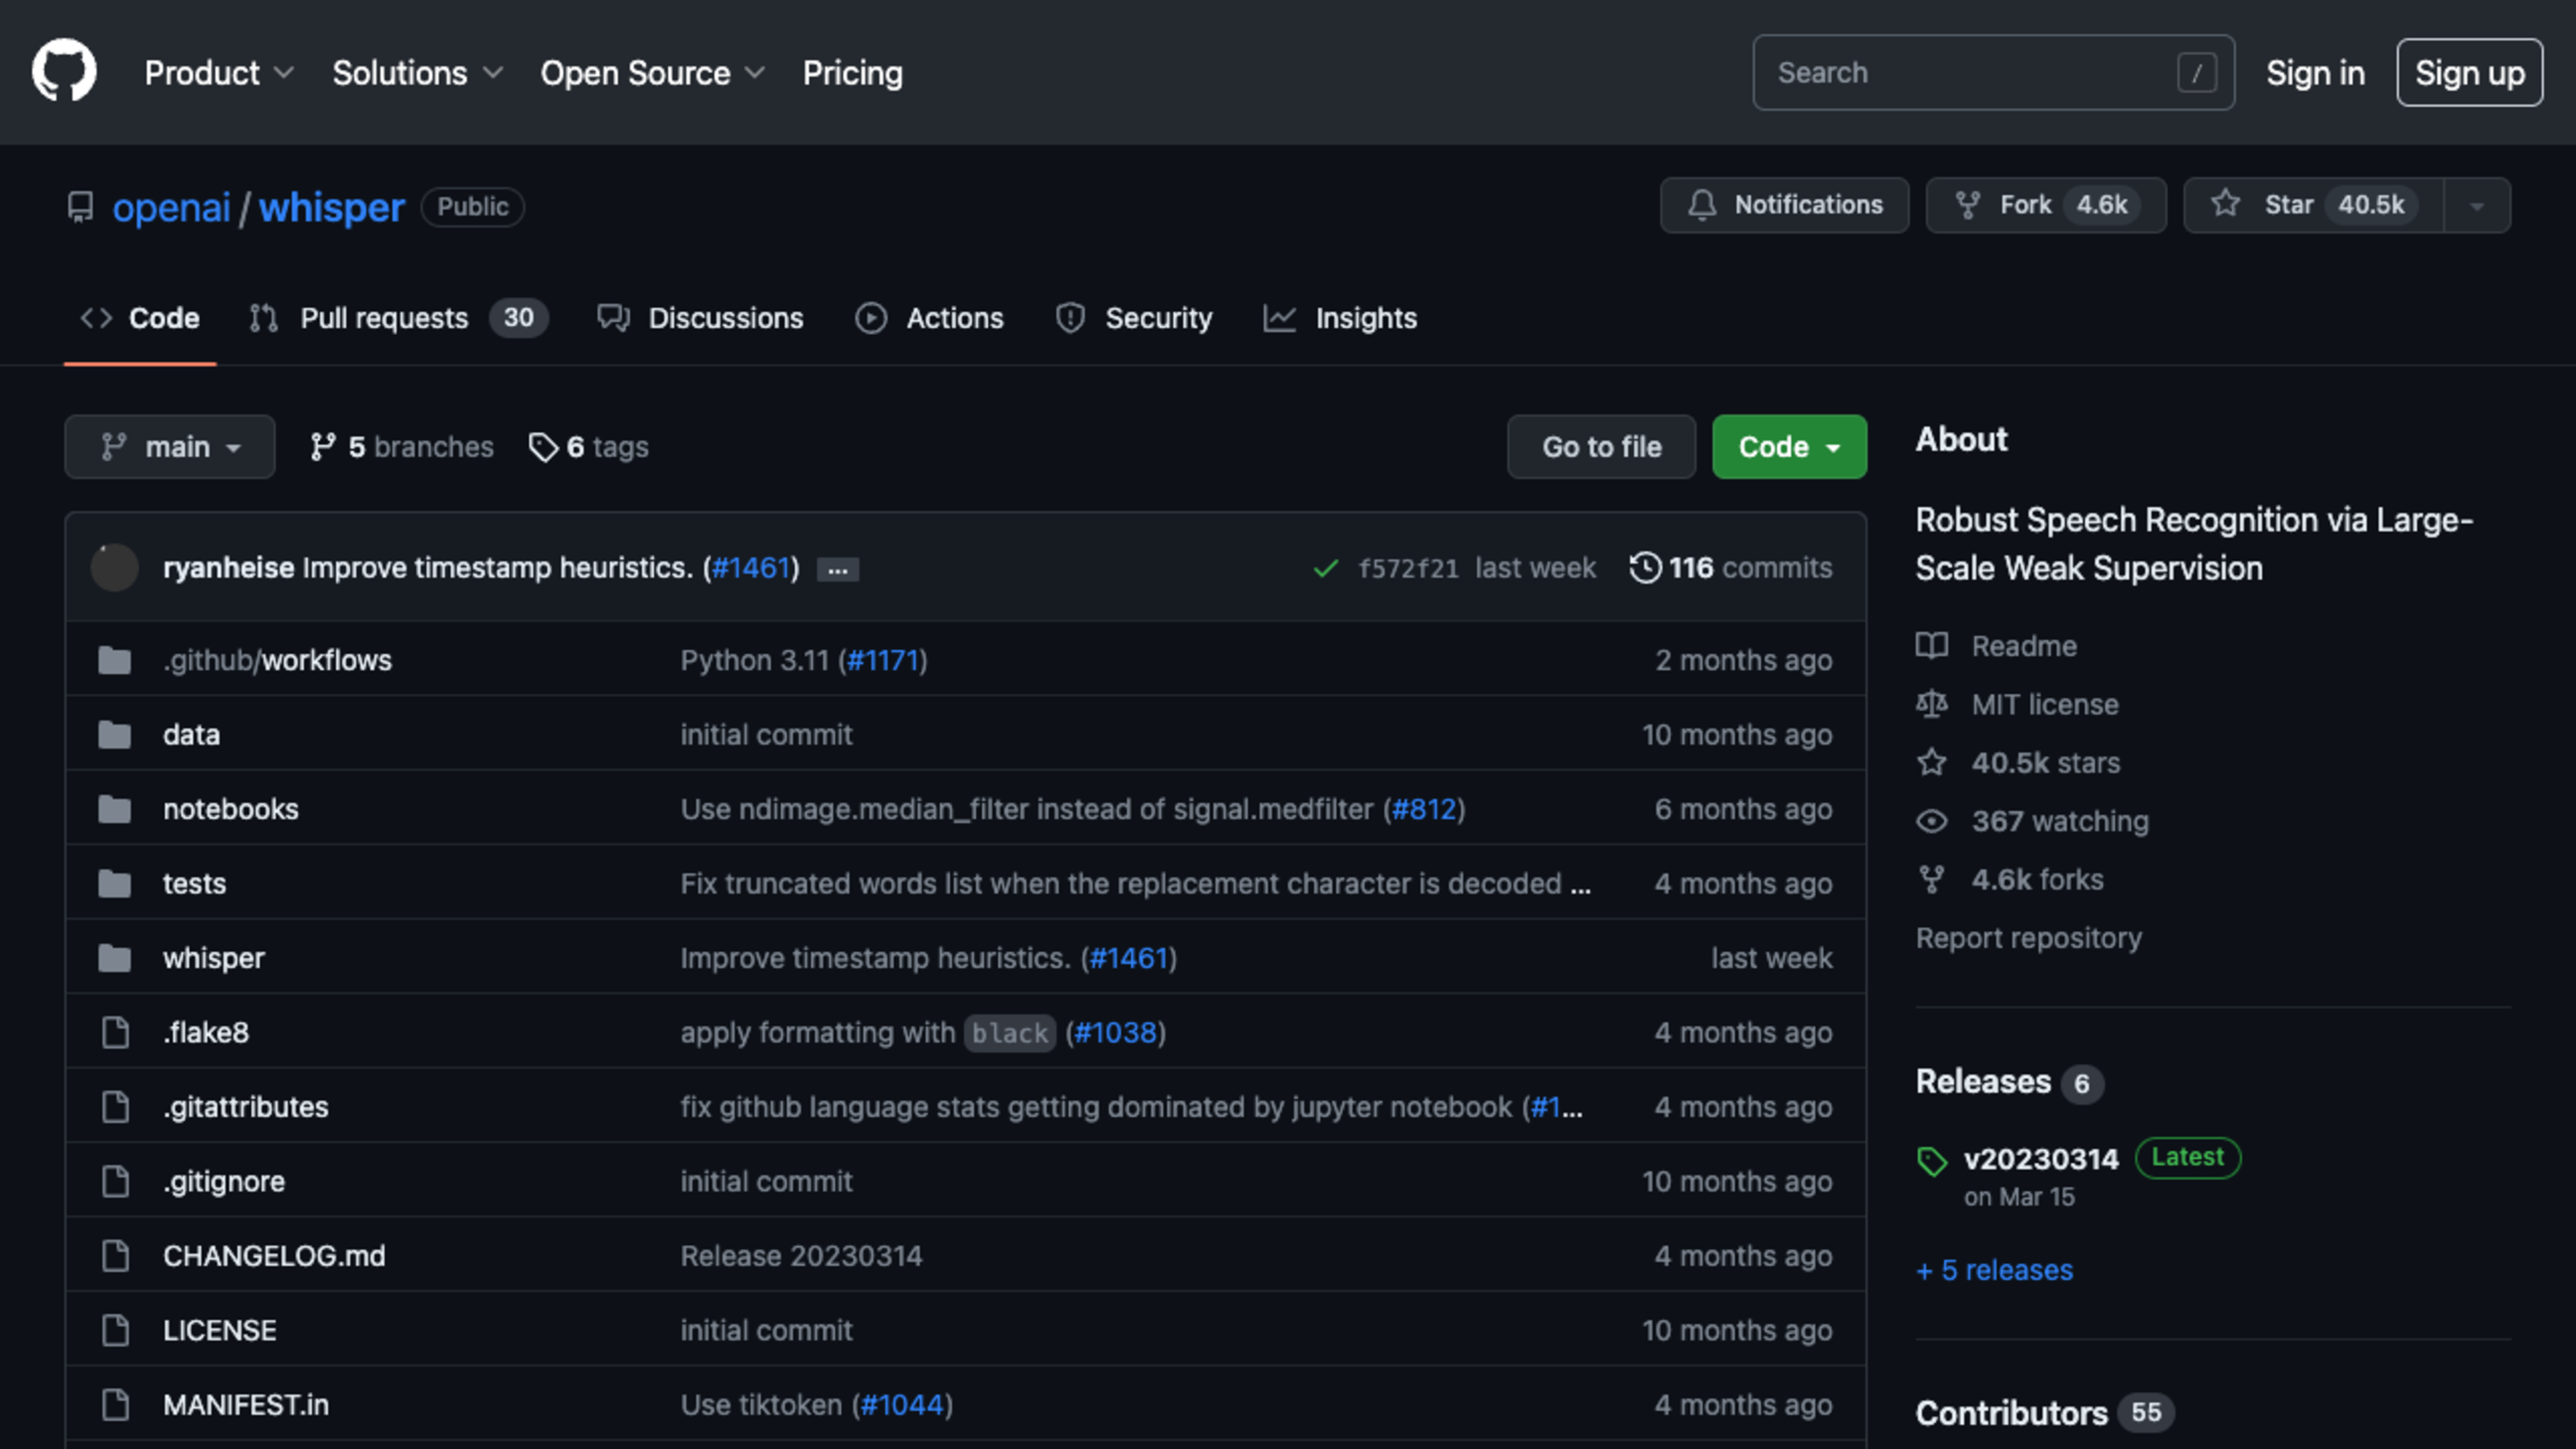This screenshot has height=1449, width=2576.
Task: Open the #1171 pull request link
Action: (x=883, y=660)
